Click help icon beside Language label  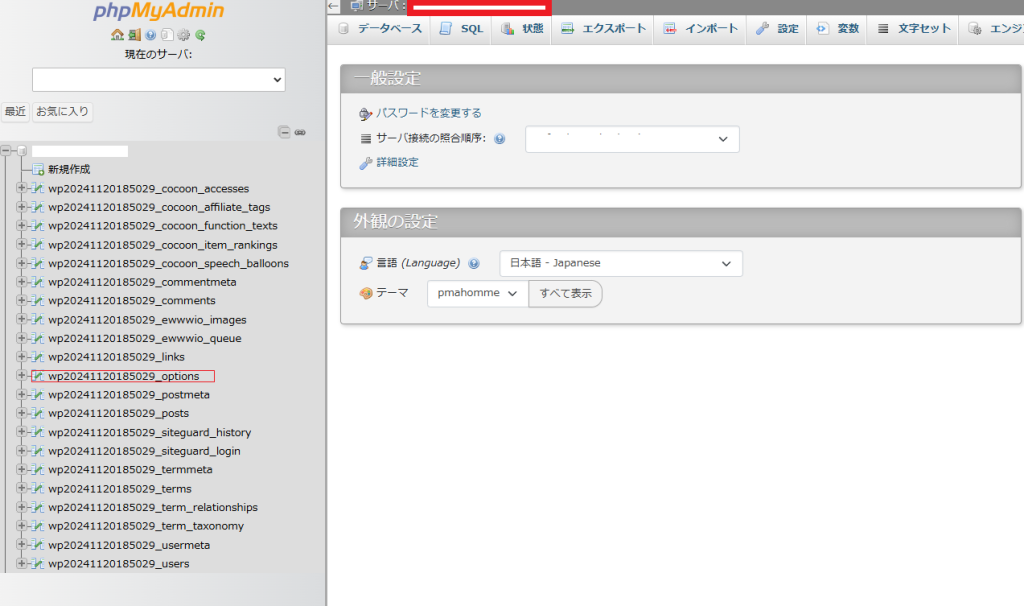474,264
